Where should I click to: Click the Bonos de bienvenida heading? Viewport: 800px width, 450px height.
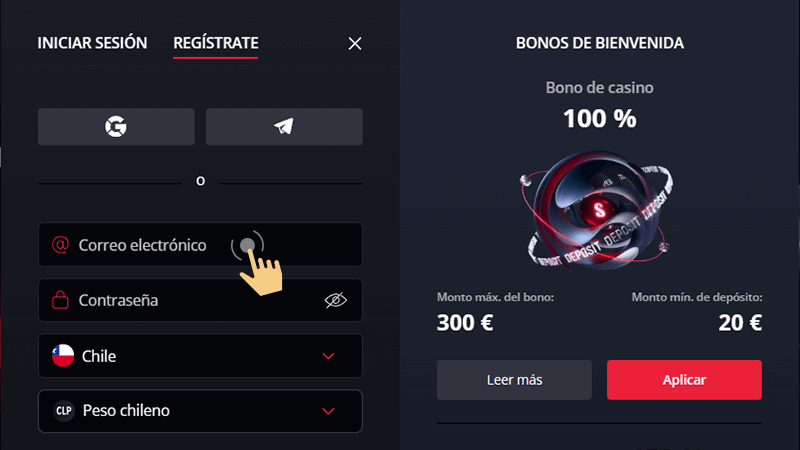[x=600, y=43]
